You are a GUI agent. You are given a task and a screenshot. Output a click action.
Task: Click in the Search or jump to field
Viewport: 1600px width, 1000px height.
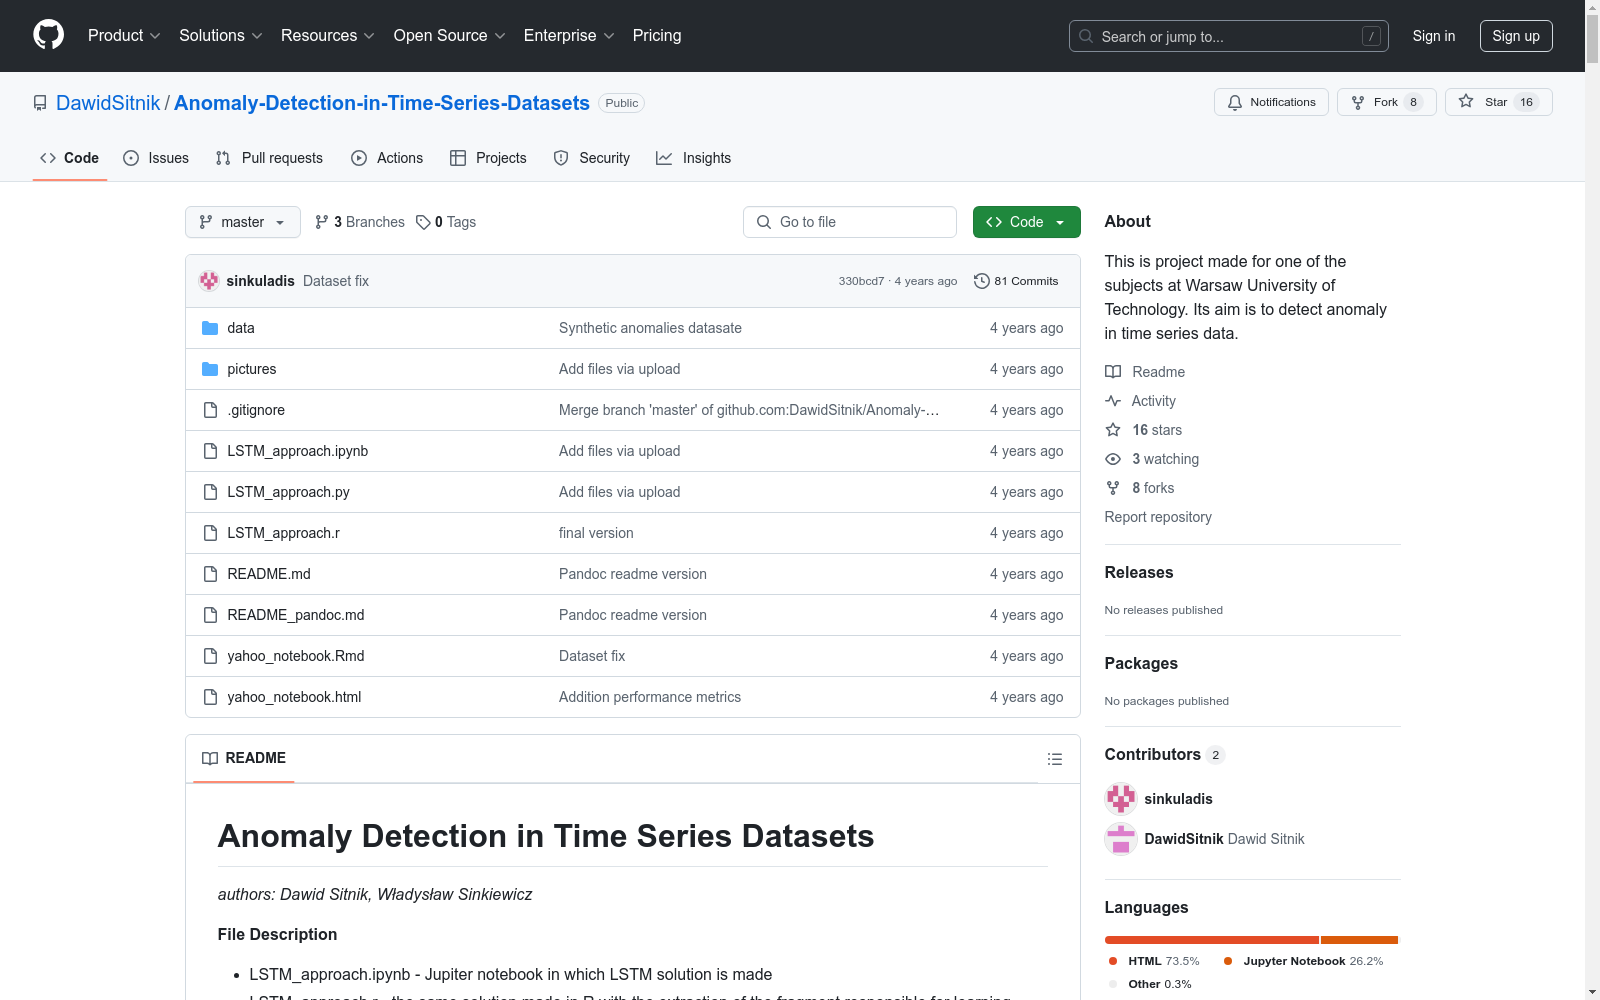[1229, 36]
